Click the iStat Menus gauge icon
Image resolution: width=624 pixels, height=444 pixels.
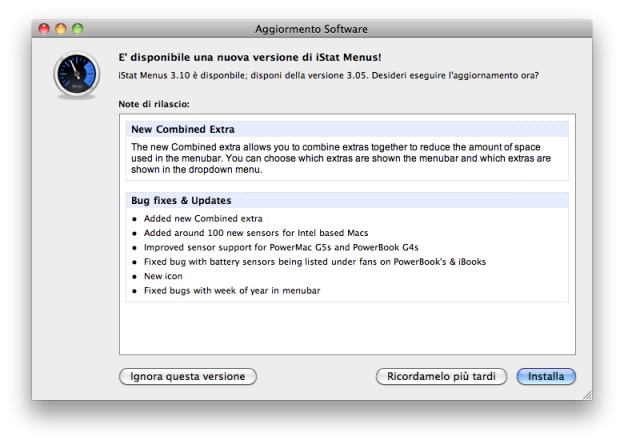[76, 74]
